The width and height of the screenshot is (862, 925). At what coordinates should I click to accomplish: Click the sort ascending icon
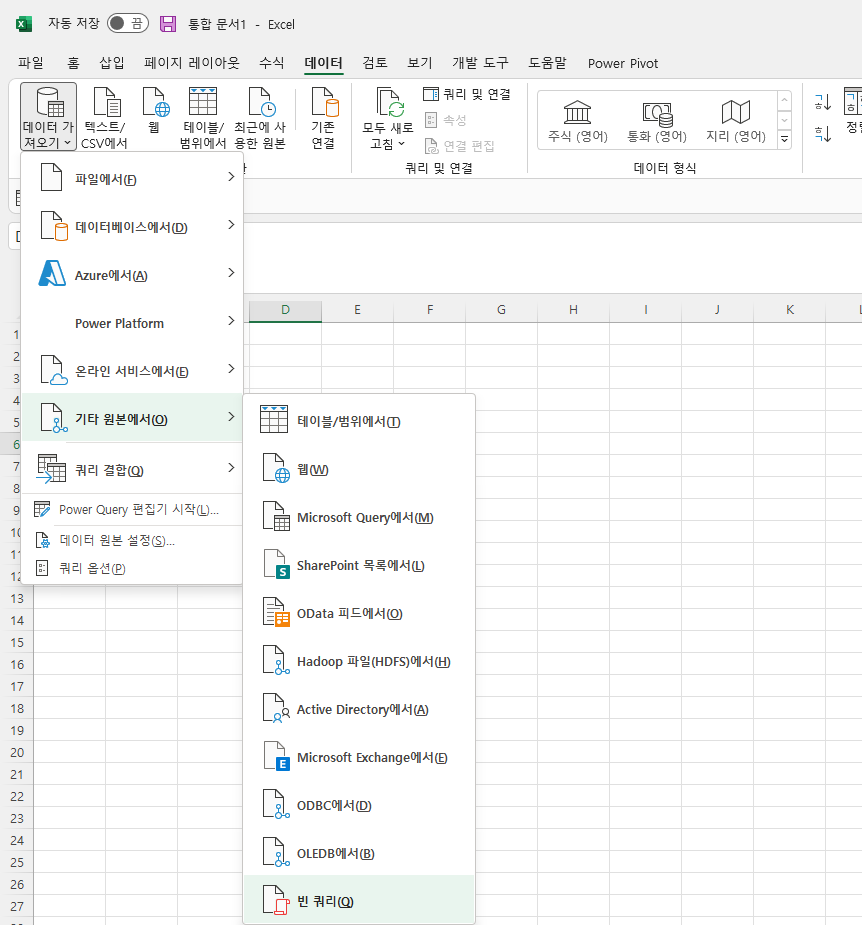[x=823, y=102]
